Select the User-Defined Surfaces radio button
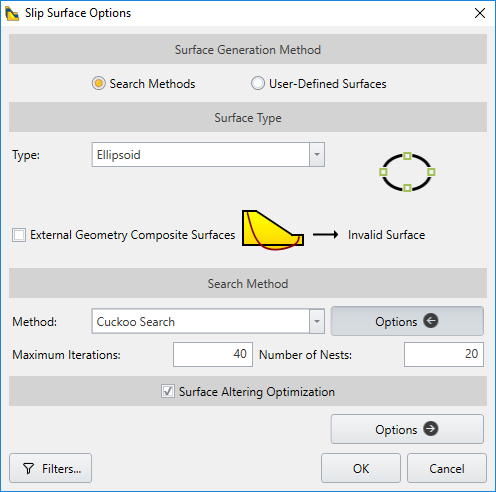 258,83
